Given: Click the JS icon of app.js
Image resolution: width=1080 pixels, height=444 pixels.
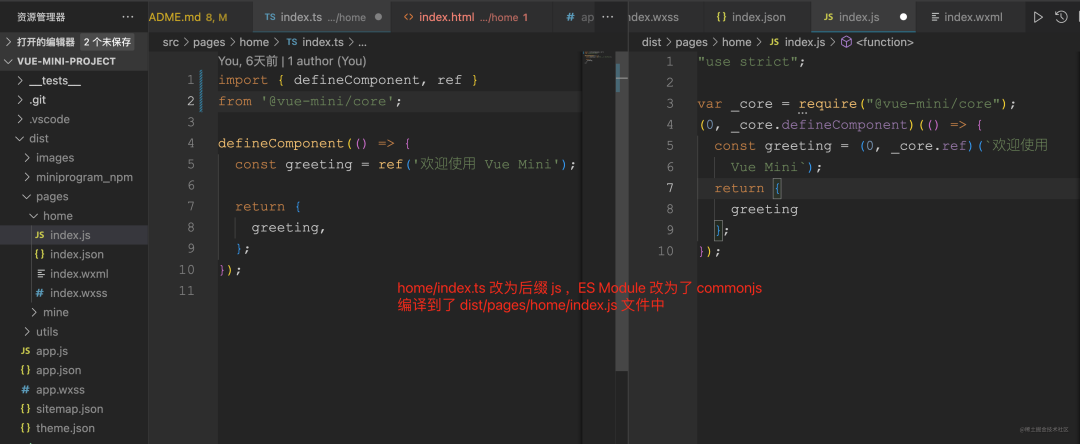Looking at the screenshot, I should tap(25, 351).
